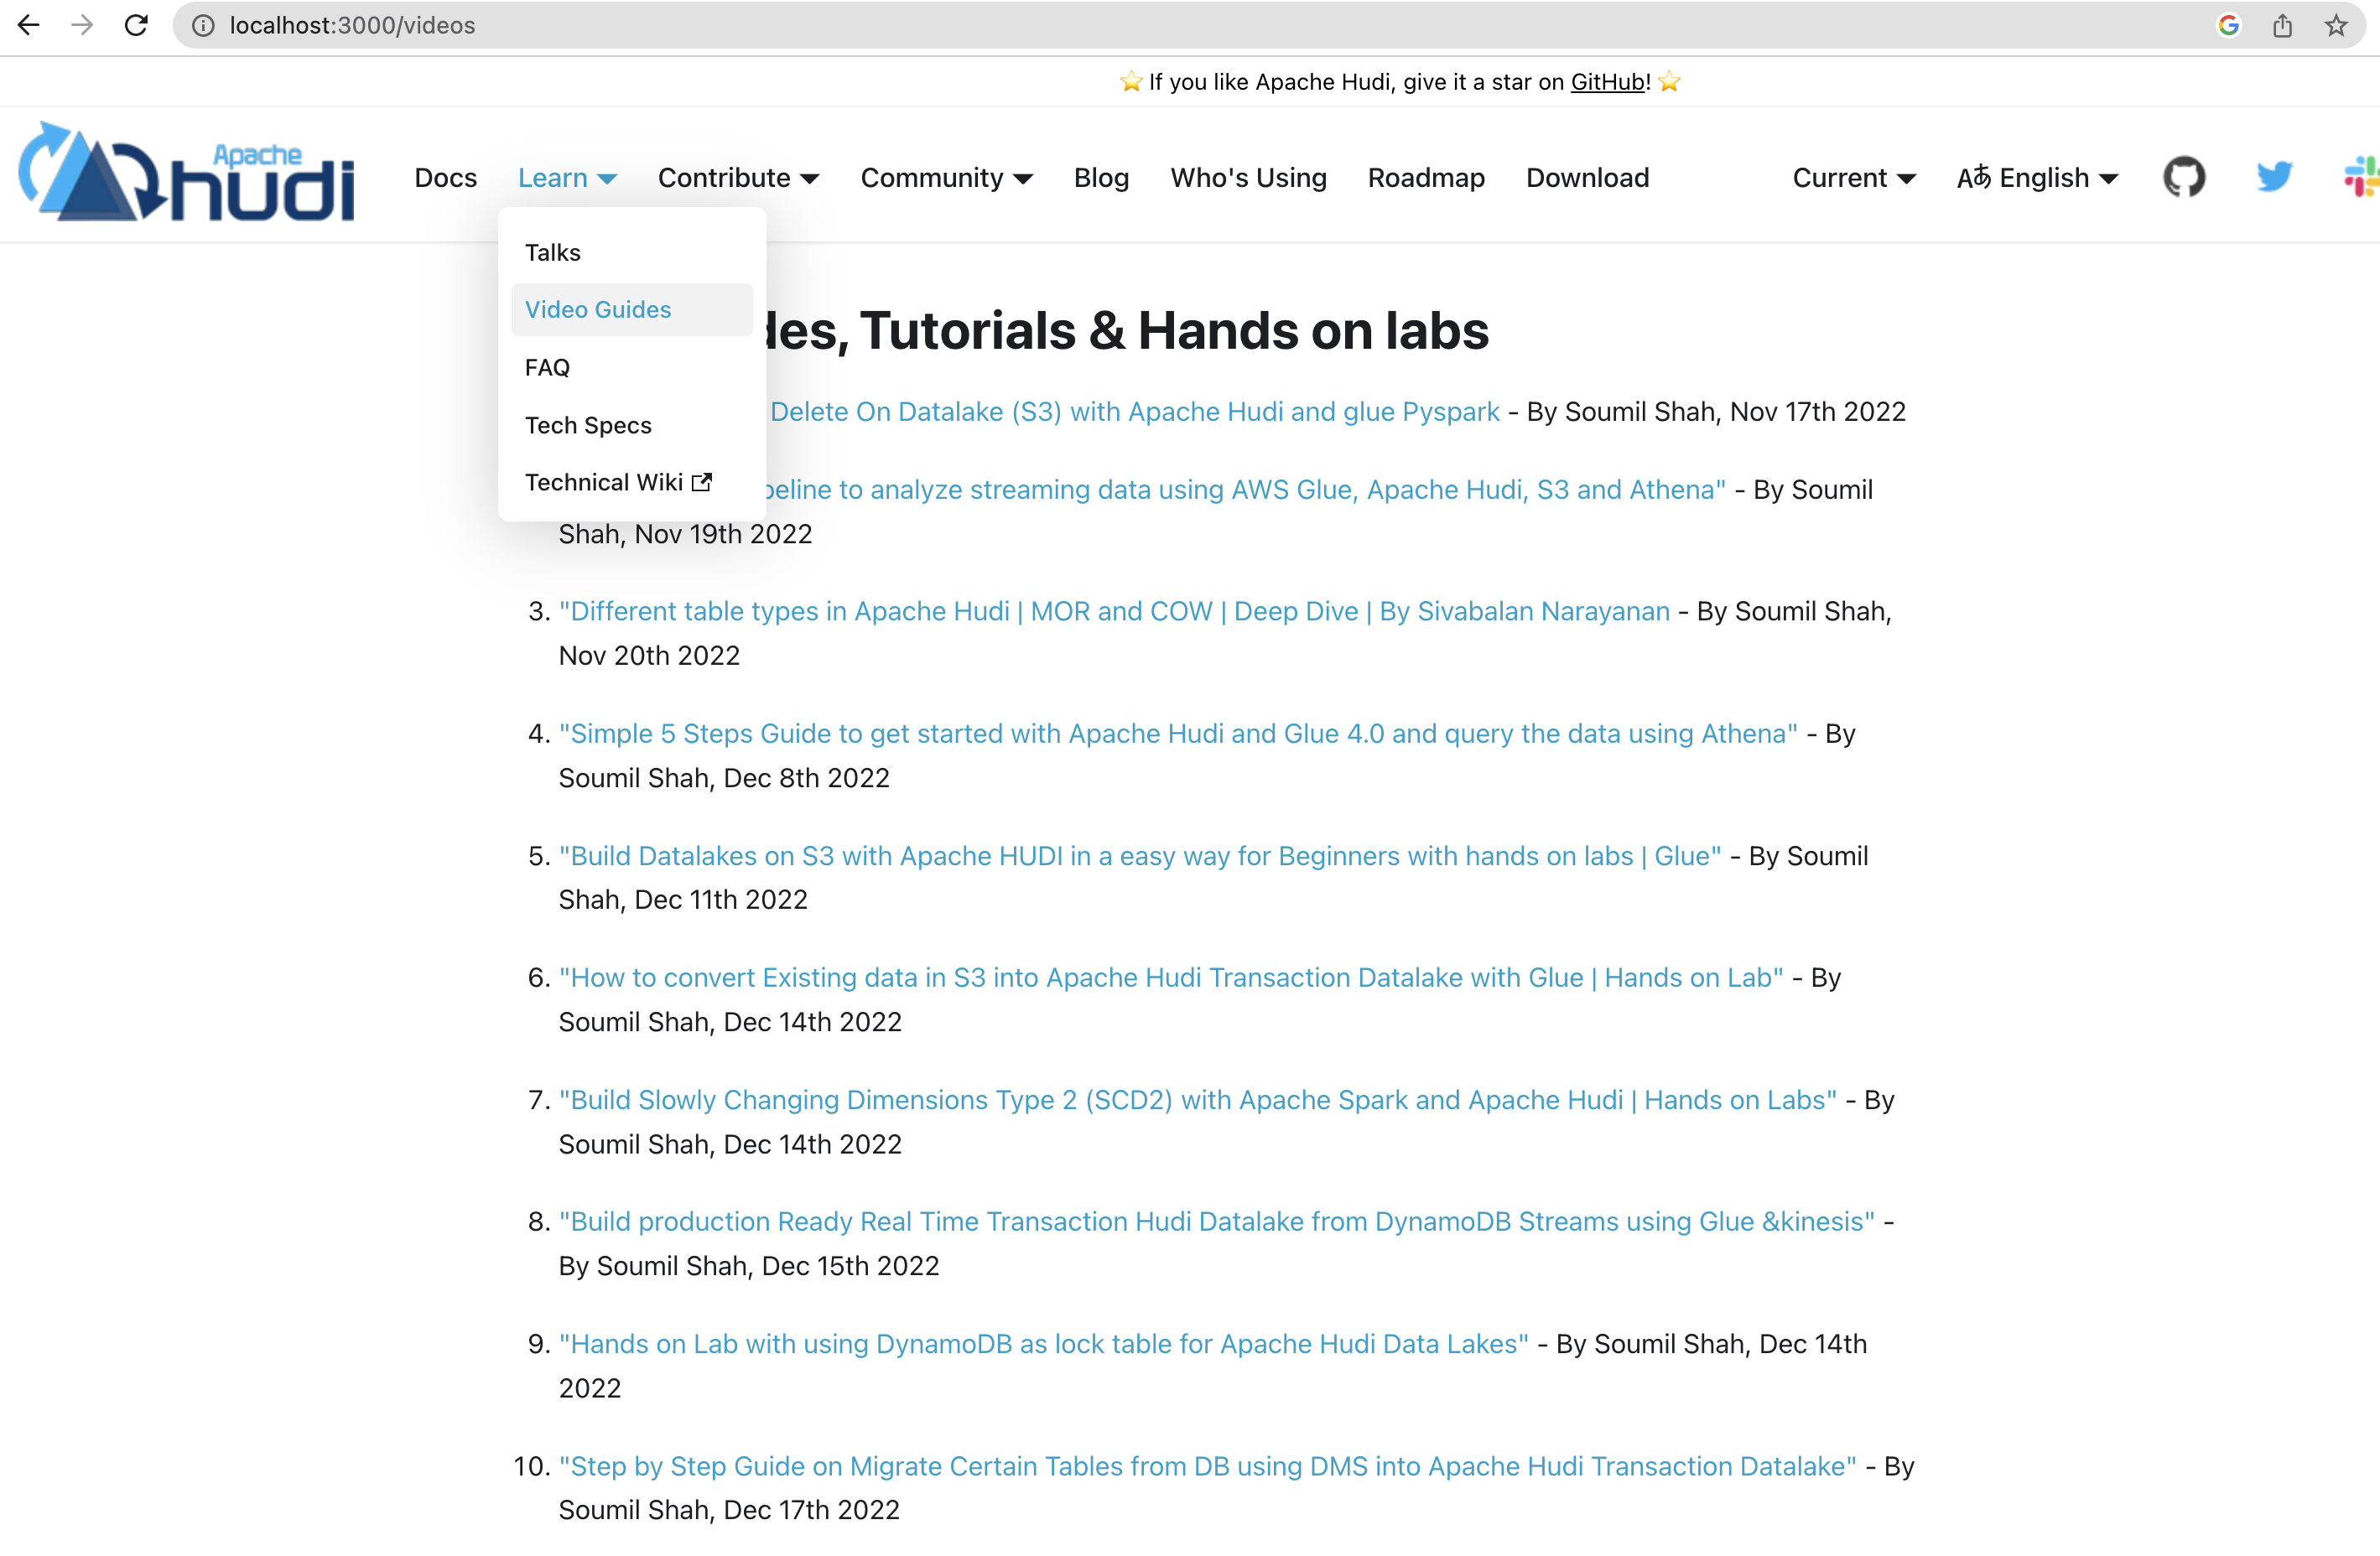View site information via info icon

[x=203, y=25]
